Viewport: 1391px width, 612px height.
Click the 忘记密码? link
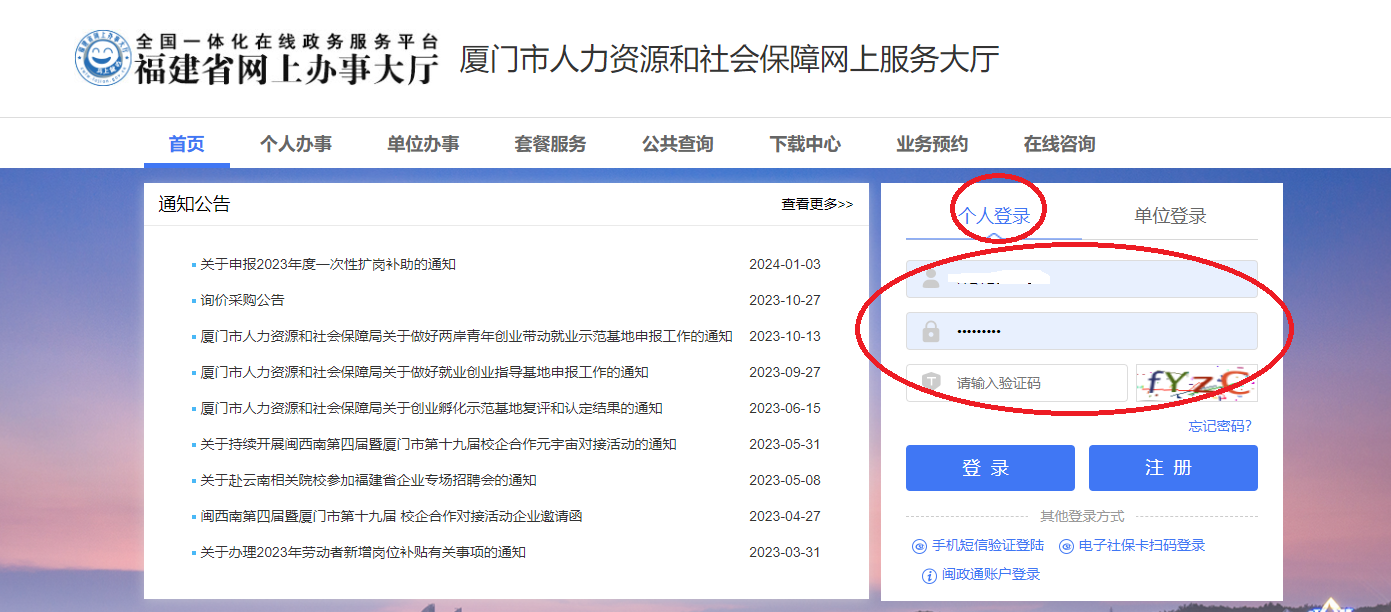[1219, 426]
